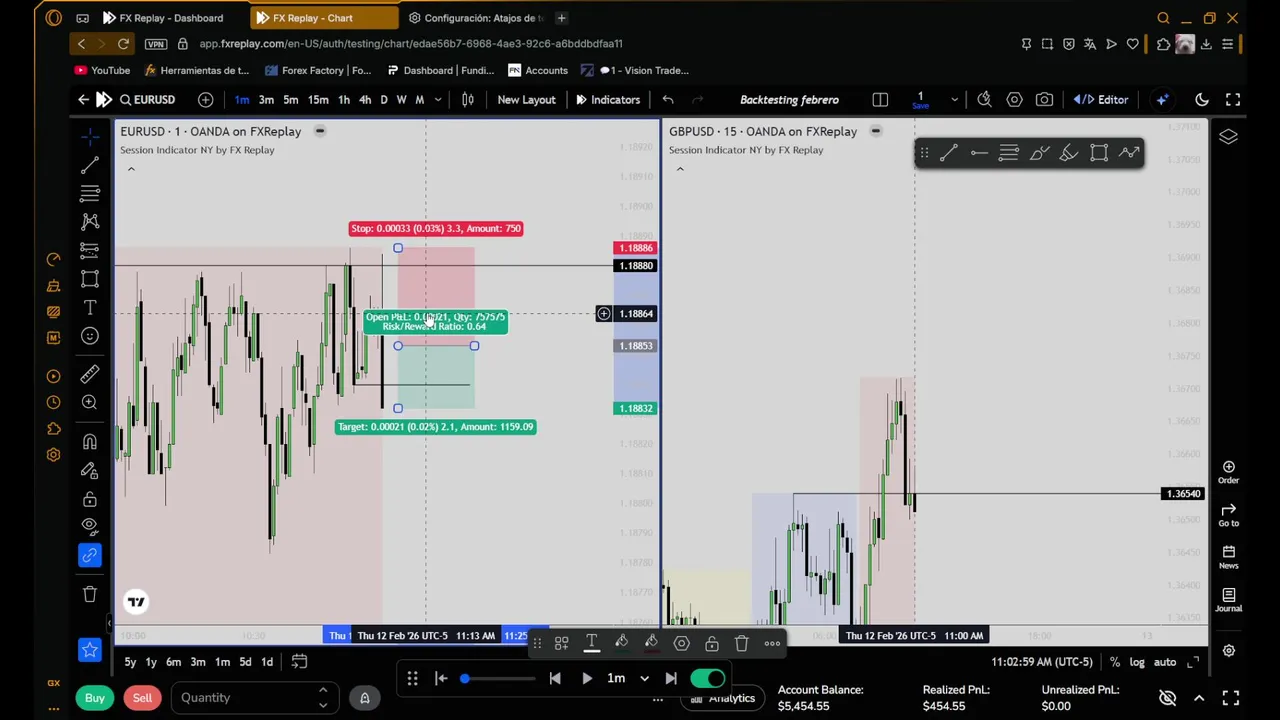Click the blue star favorites icon
This screenshot has height=720, width=1280.
[90, 650]
